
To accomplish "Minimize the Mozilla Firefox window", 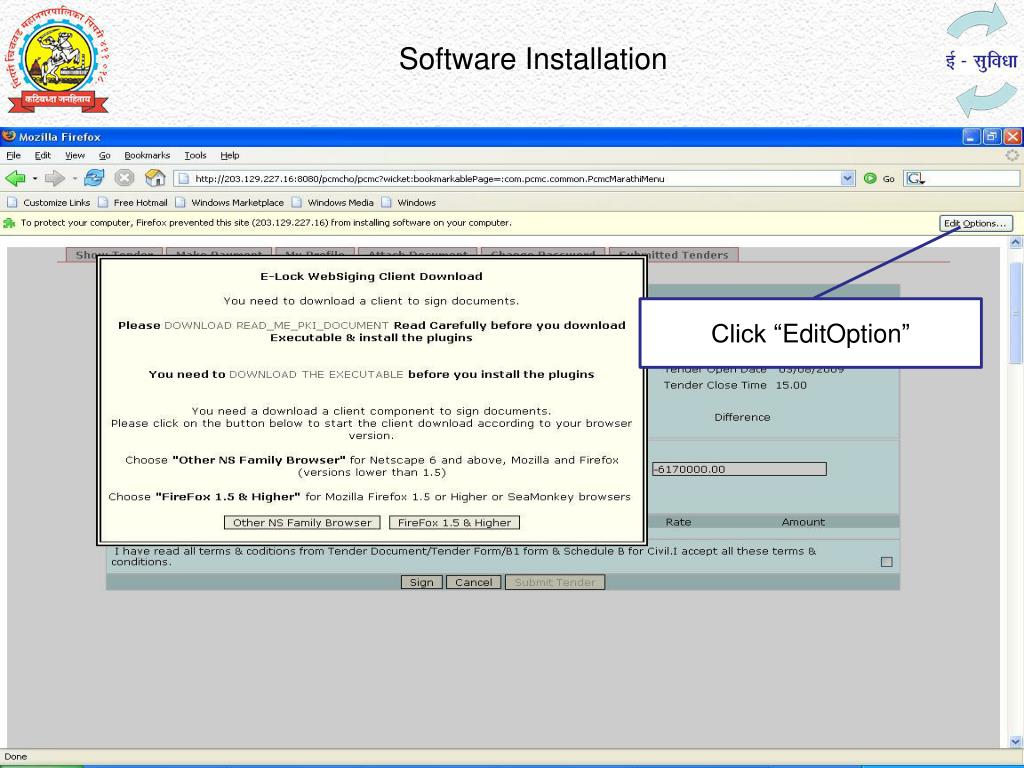I will tap(972, 136).
